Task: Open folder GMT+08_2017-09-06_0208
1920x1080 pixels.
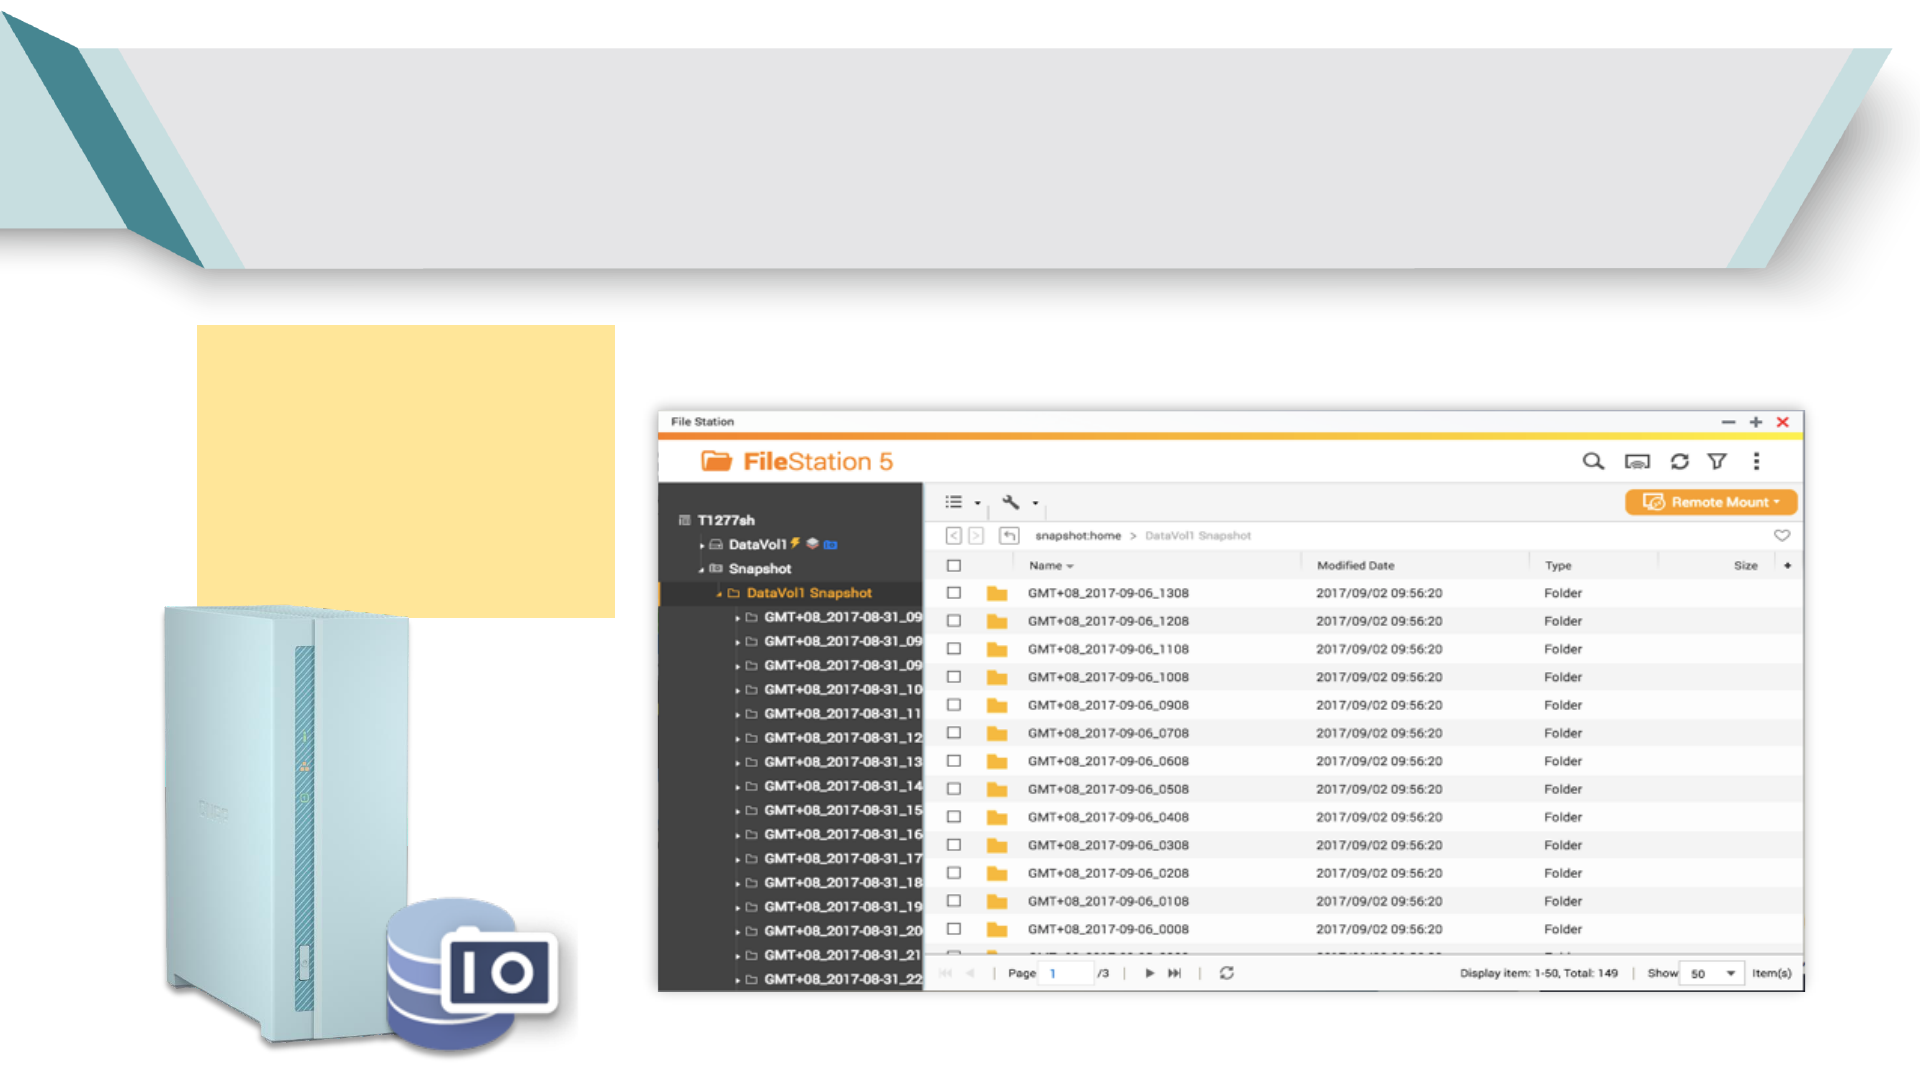Action: 1108,873
